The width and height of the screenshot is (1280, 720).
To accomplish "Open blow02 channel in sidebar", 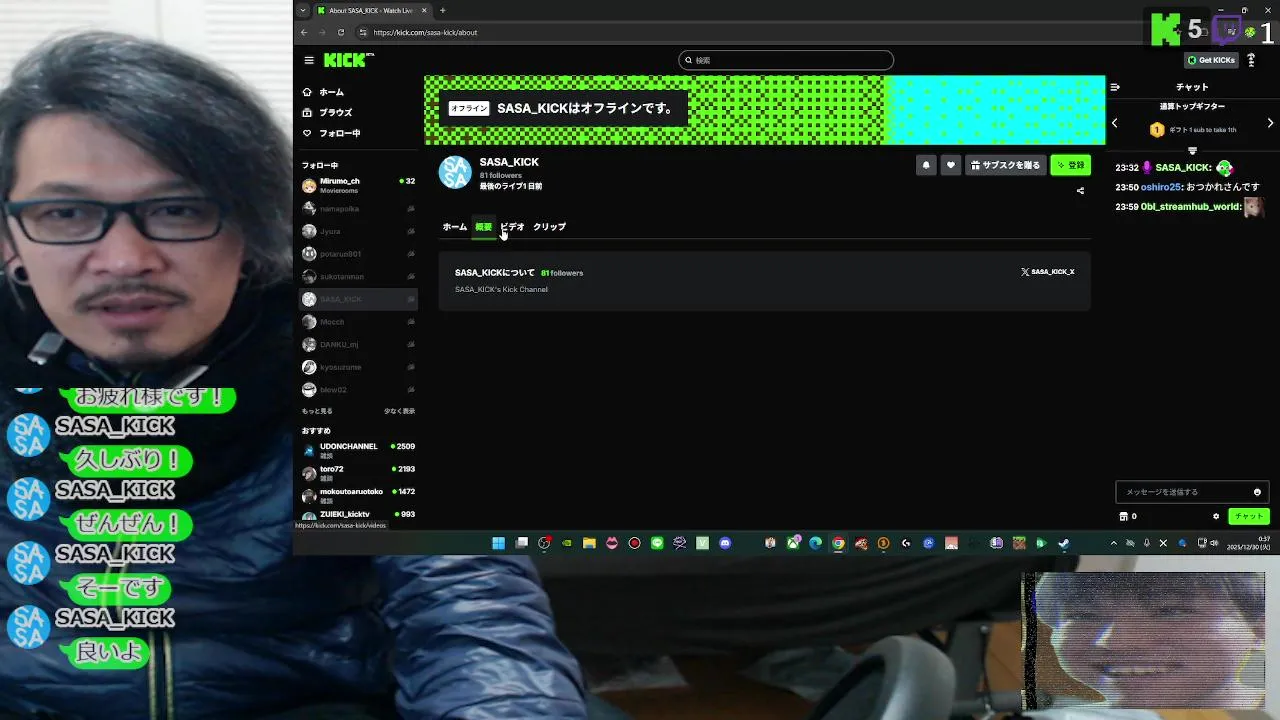I will [358, 390].
